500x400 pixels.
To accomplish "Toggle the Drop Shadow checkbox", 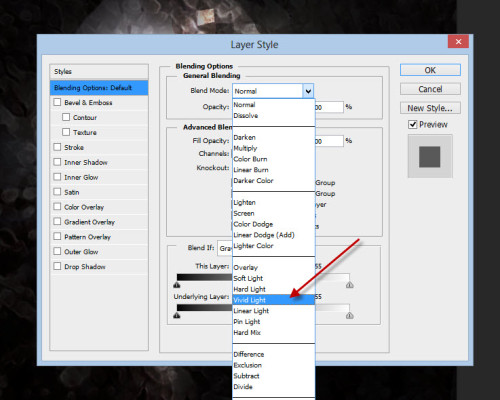I will 57,266.
